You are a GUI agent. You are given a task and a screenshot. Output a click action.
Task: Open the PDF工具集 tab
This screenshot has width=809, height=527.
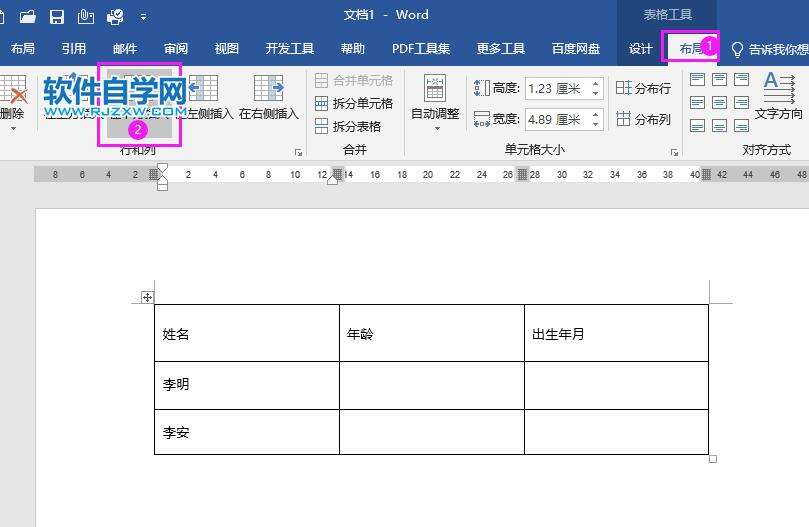pyautogui.click(x=421, y=49)
